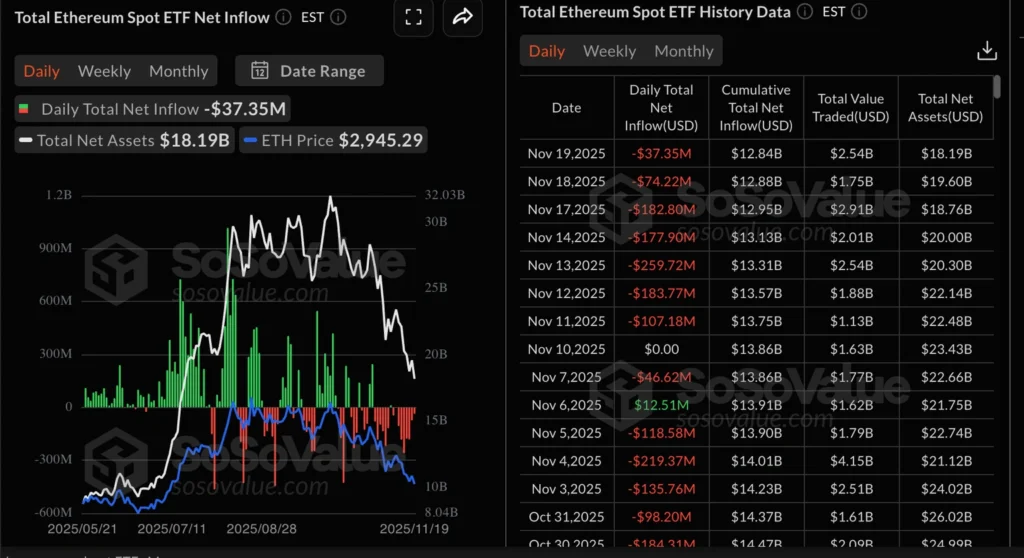Open the Date Range picker
The width and height of the screenshot is (1024, 558).
pyautogui.click(x=311, y=71)
